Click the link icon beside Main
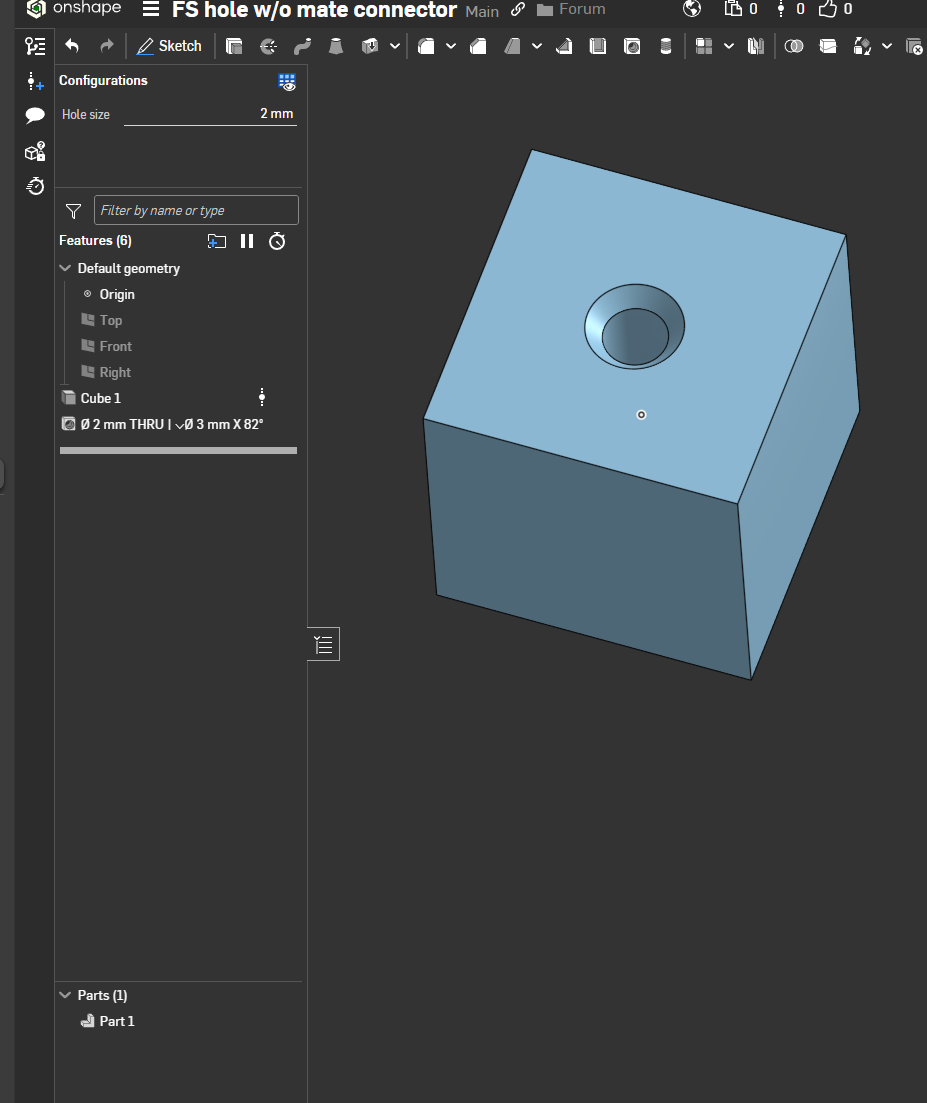927x1103 pixels. pyautogui.click(x=518, y=9)
